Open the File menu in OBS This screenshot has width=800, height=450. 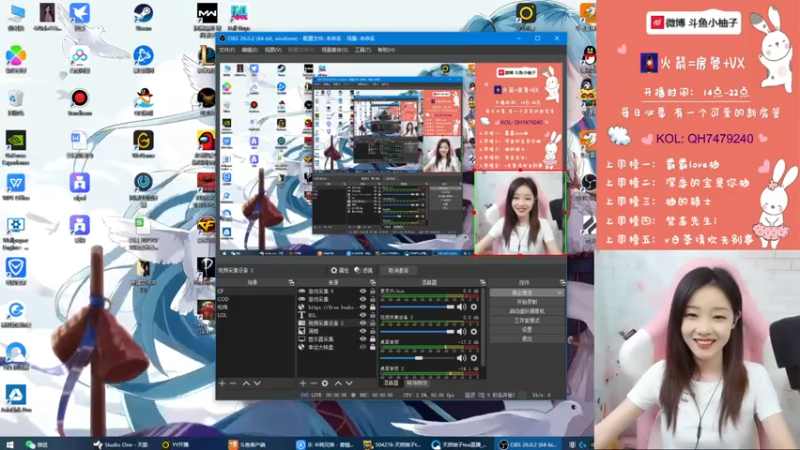click(x=227, y=50)
